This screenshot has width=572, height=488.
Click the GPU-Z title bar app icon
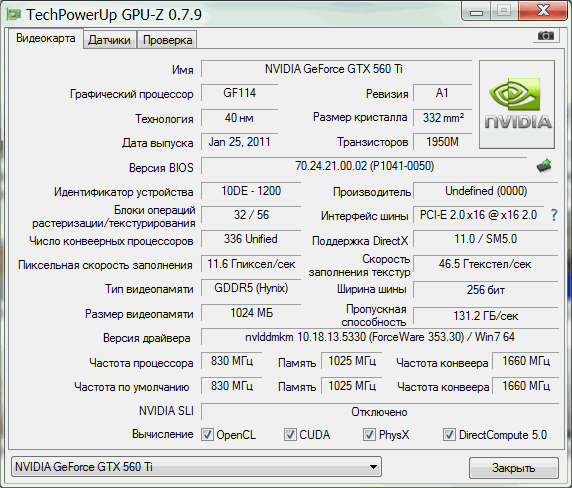(14, 15)
